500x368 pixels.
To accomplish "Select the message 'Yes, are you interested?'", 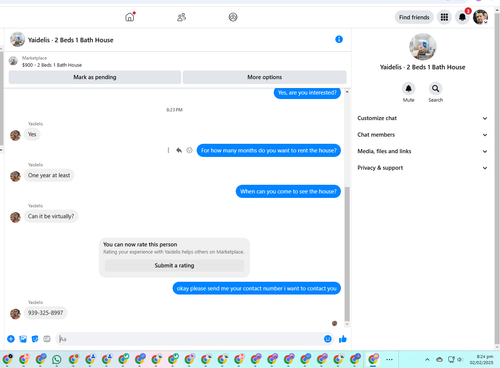I will [x=307, y=93].
